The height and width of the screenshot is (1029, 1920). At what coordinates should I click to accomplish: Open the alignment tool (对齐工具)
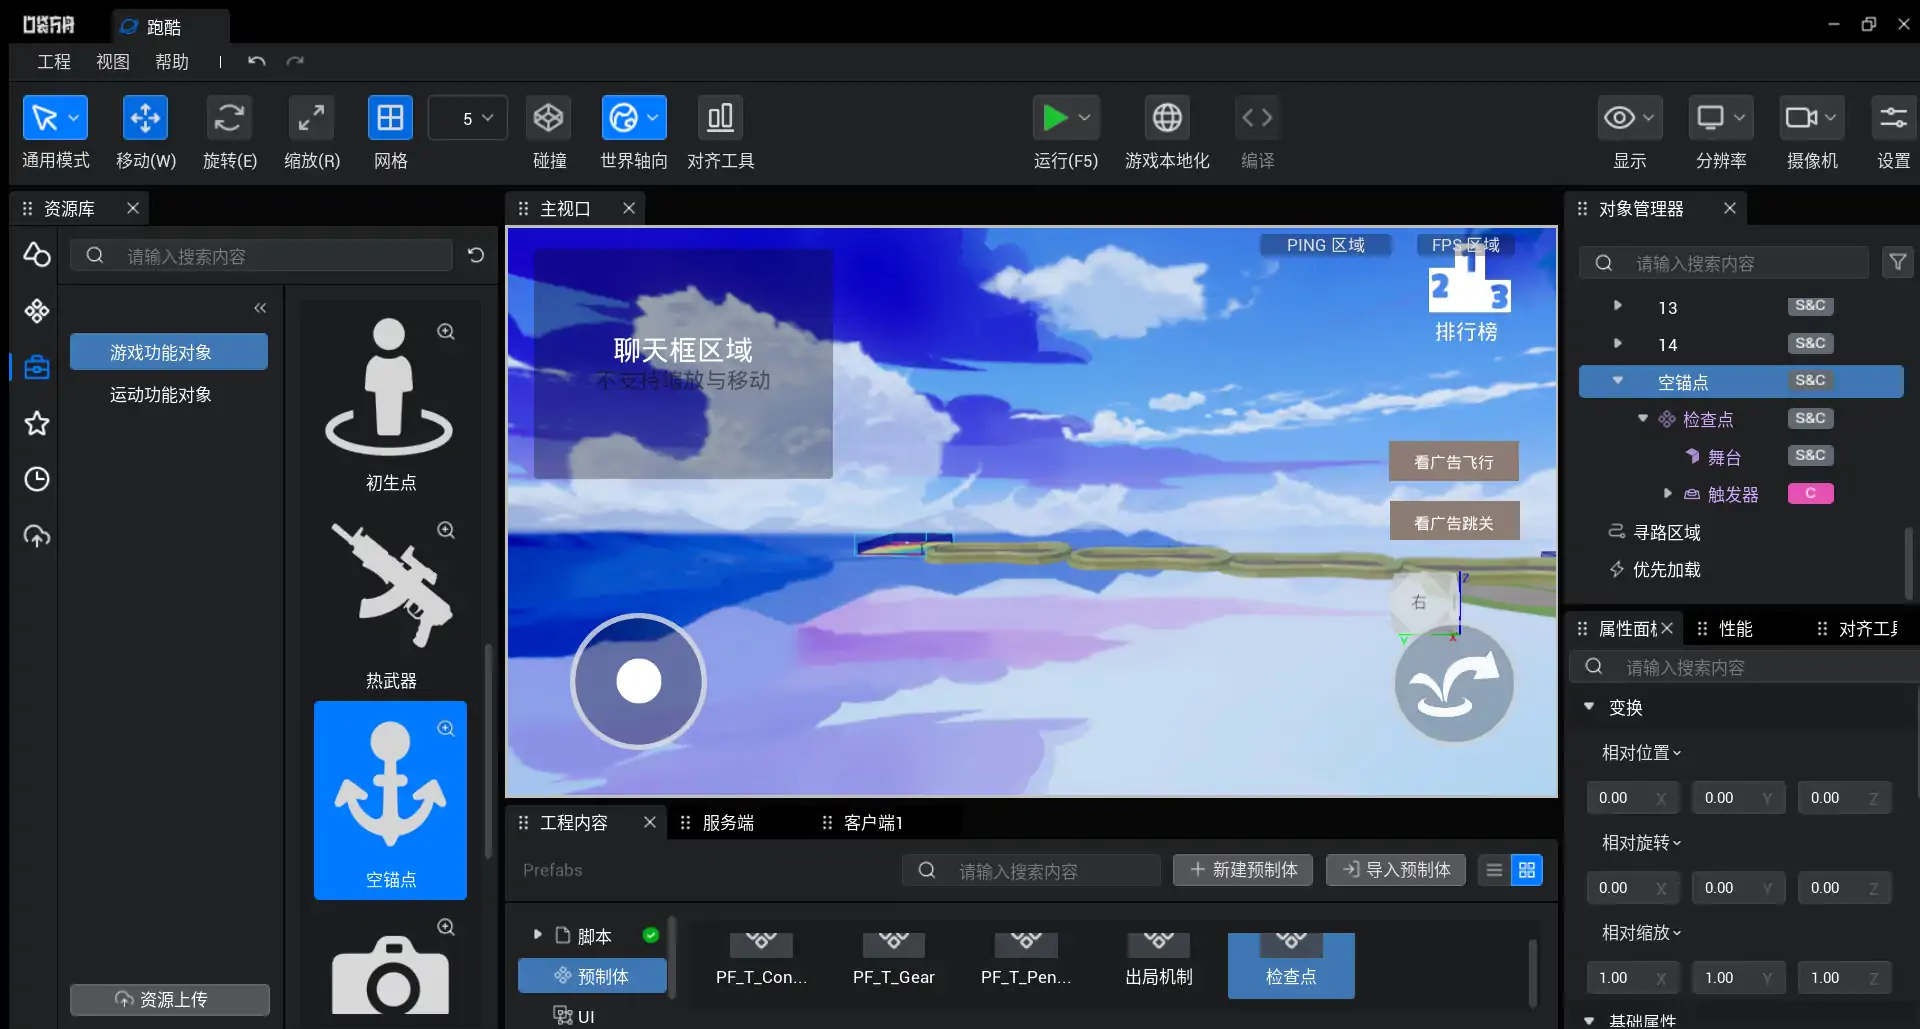click(x=720, y=119)
